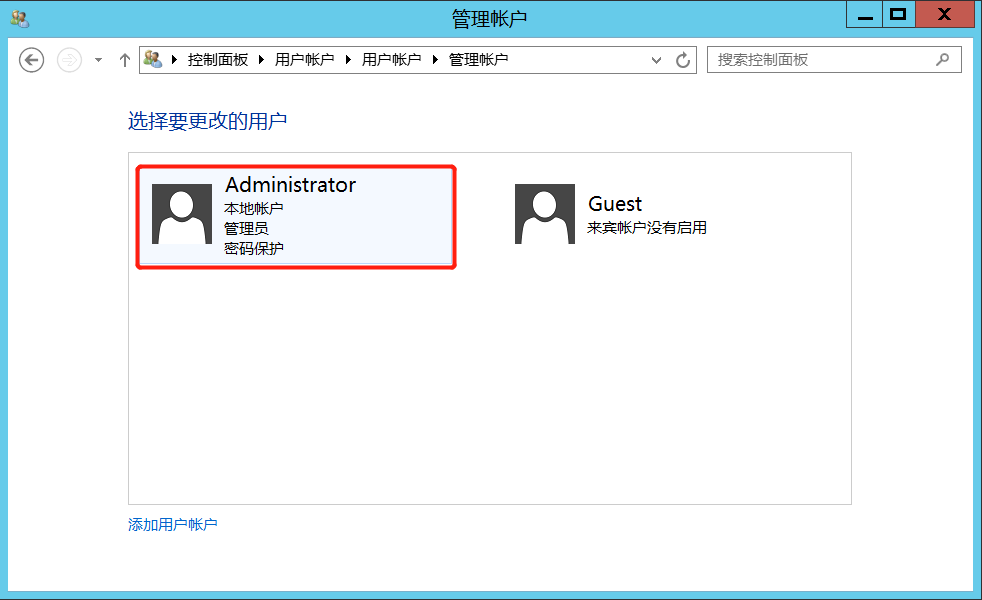Viewport: 982px width, 600px height.
Task: Click the Forward navigation arrow
Action: [70, 60]
